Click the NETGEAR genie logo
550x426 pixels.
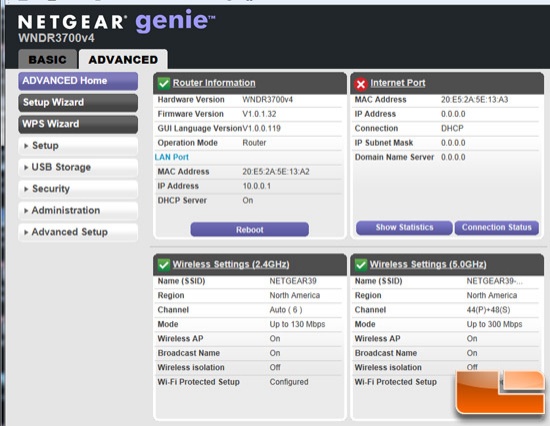pos(116,21)
